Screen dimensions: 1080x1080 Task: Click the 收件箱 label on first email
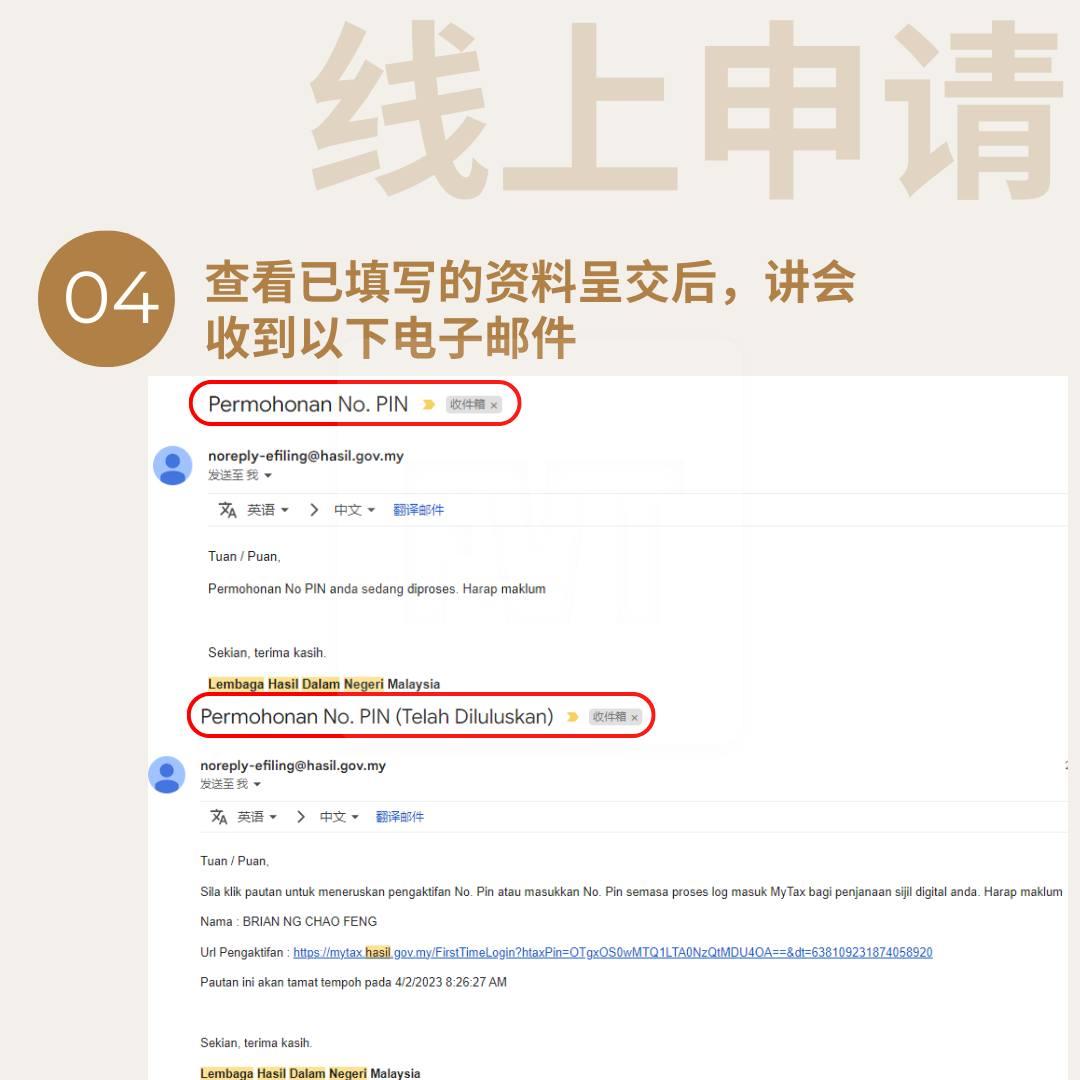point(468,404)
